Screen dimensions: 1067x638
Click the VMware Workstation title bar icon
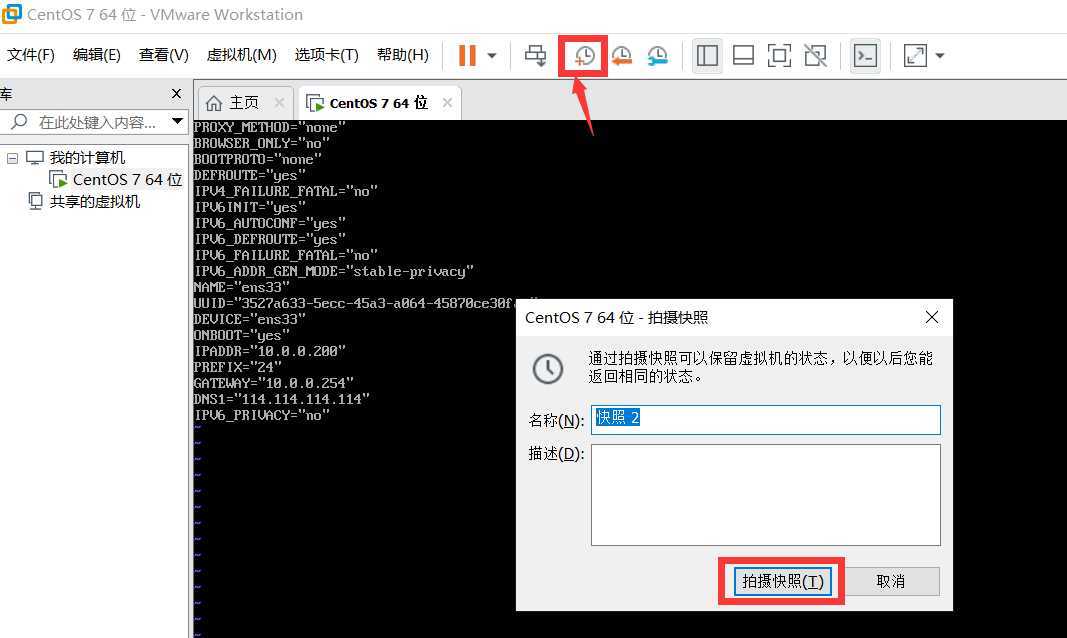[x=12, y=14]
